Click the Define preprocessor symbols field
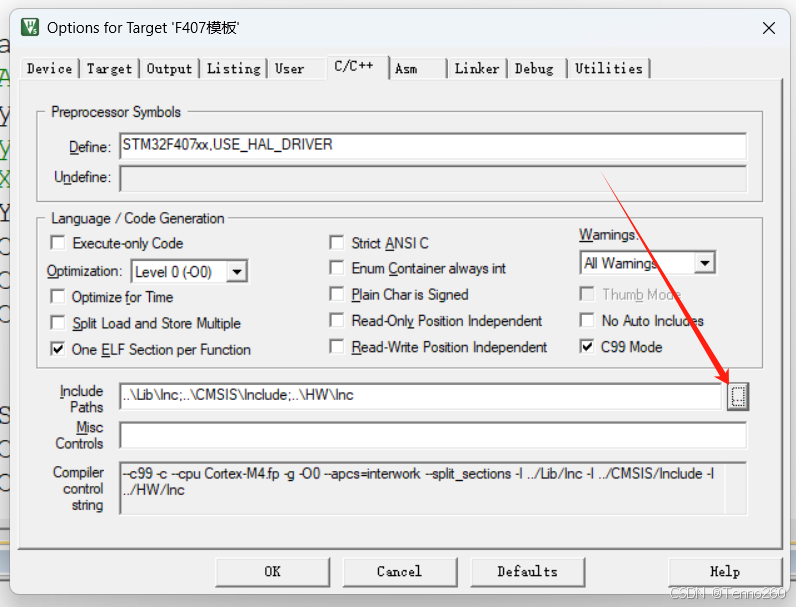The image size is (796, 607). point(433,146)
